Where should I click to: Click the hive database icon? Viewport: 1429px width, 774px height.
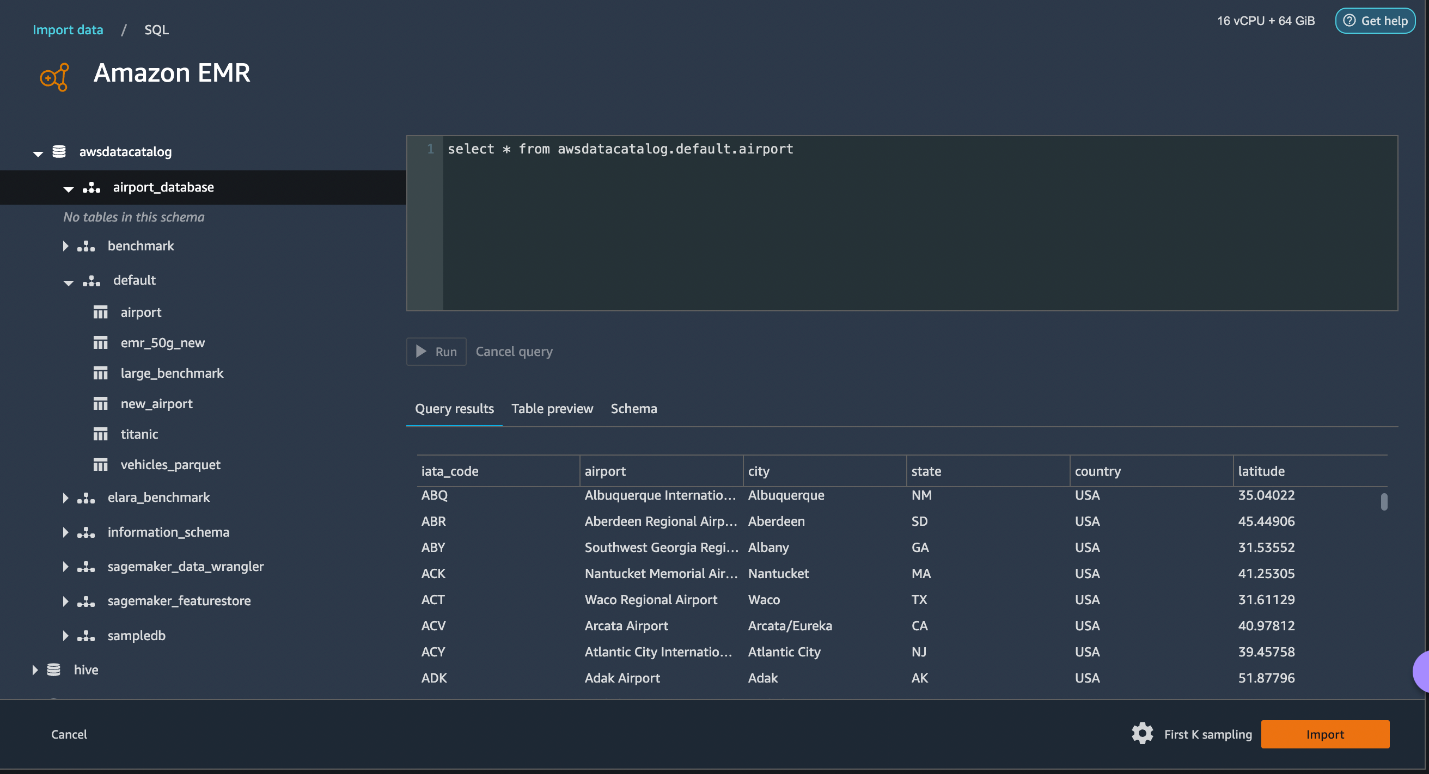coord(54,670)
